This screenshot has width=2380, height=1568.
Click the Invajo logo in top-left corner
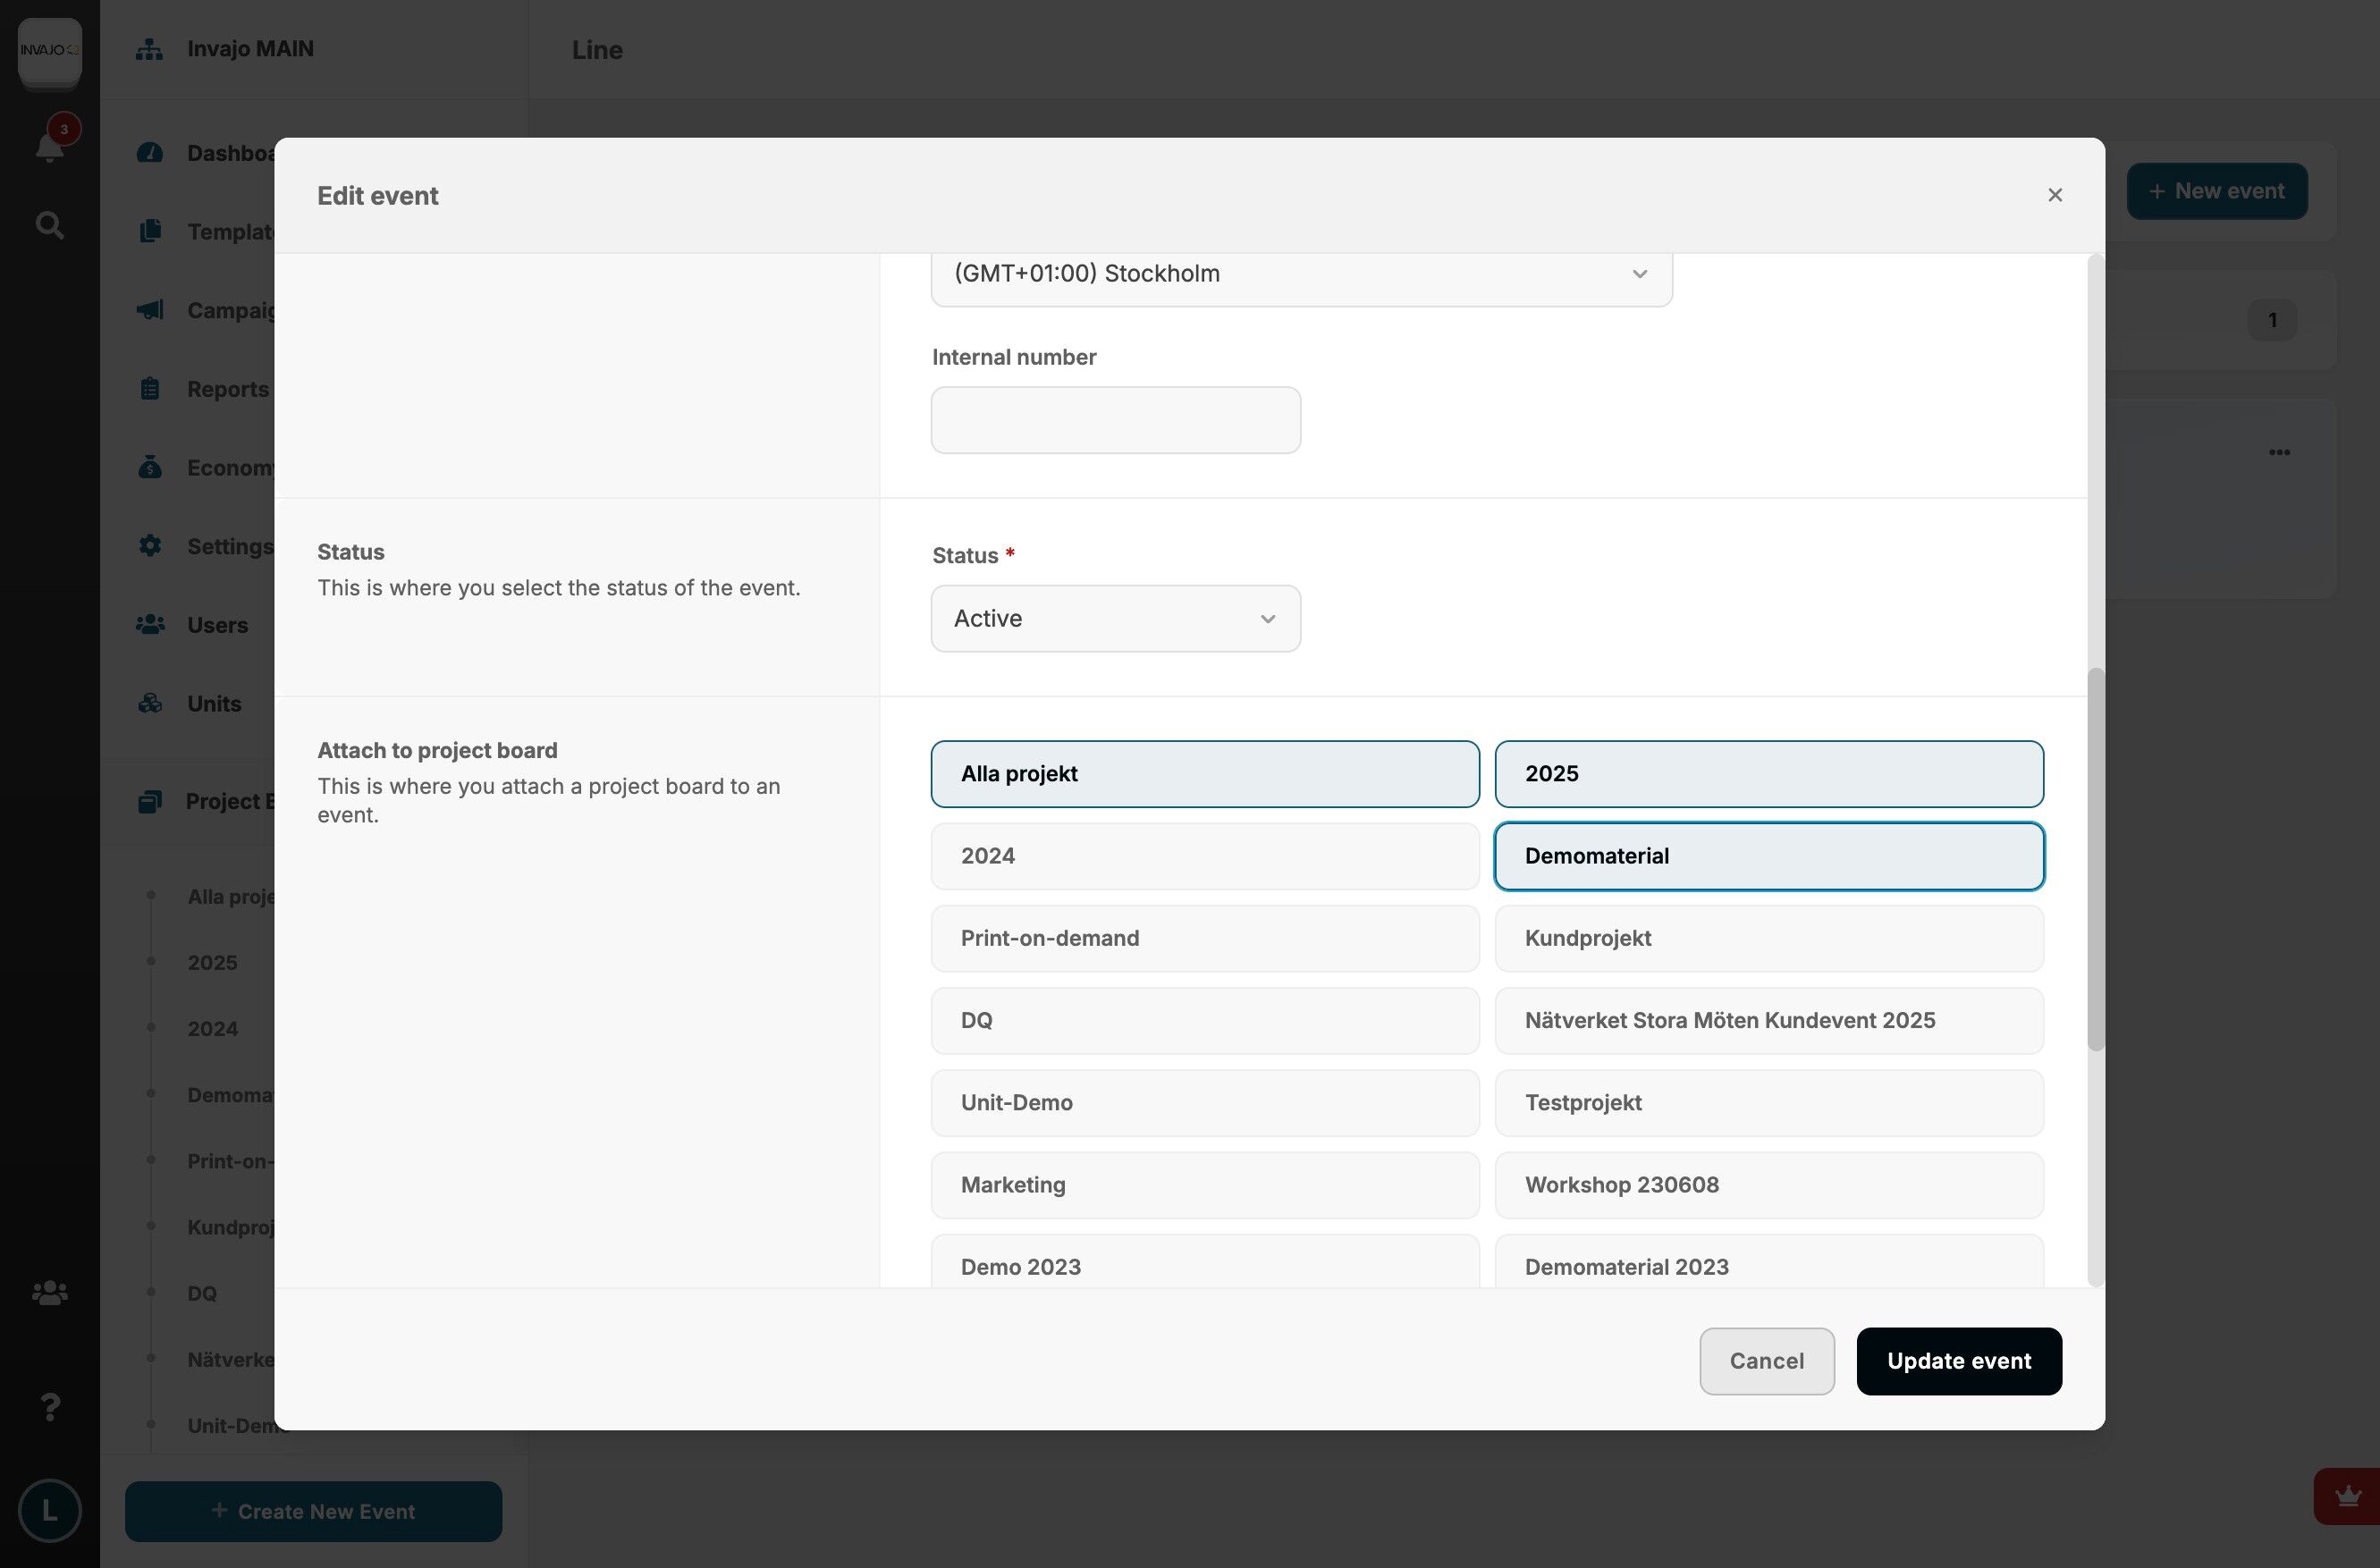49,49
